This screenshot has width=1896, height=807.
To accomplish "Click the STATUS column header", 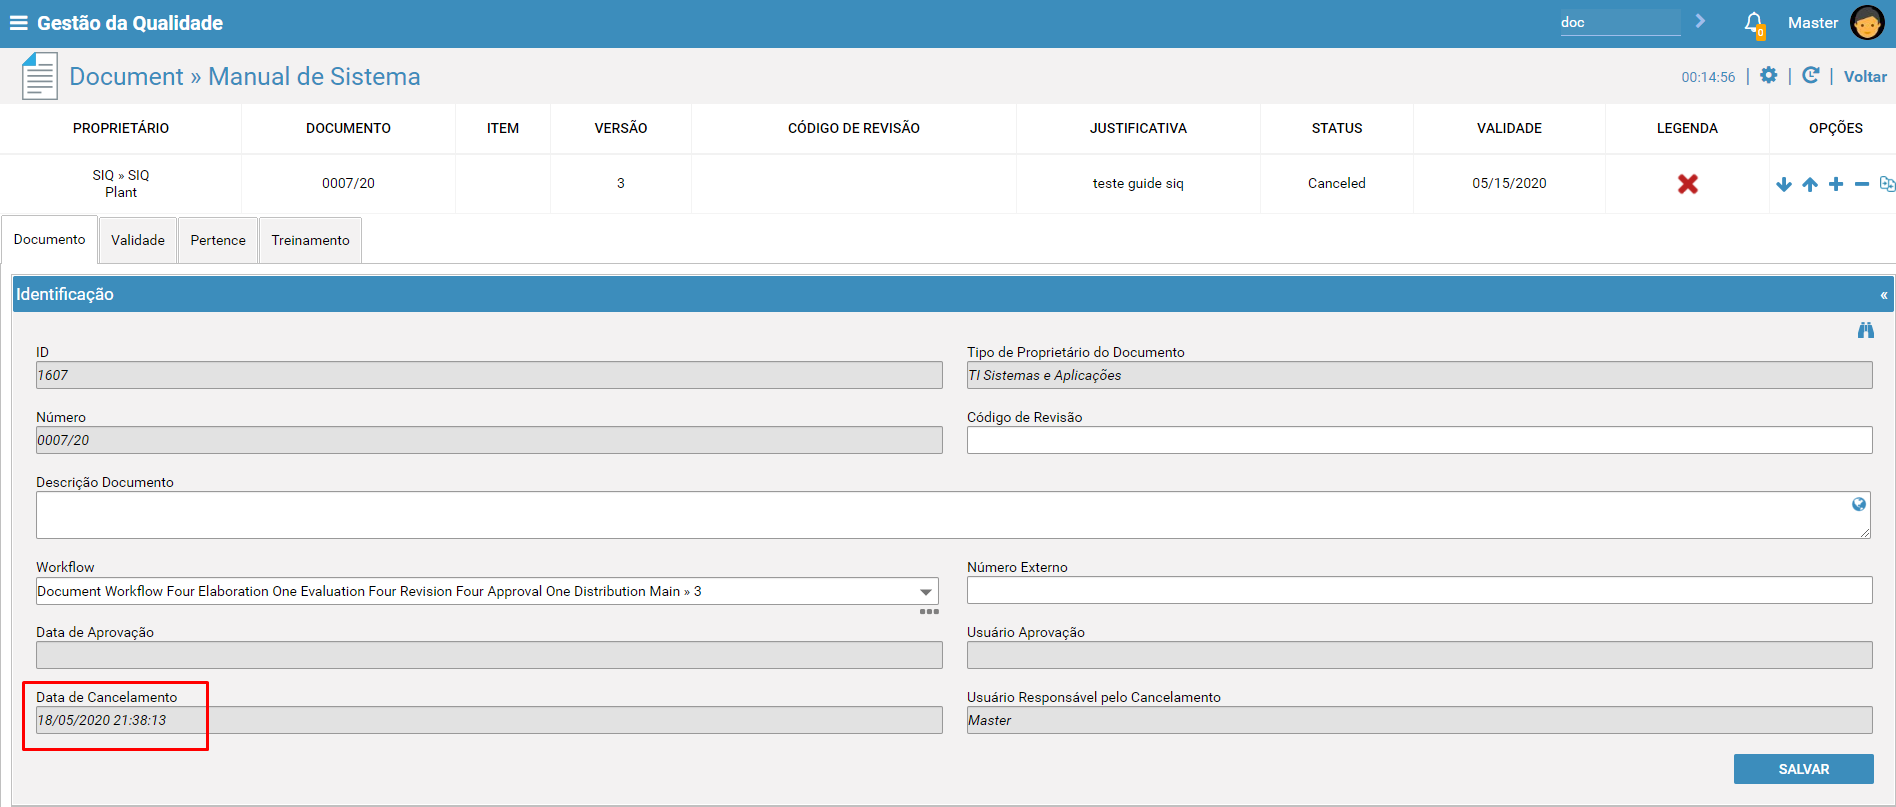I will [x=1337, y=128].
